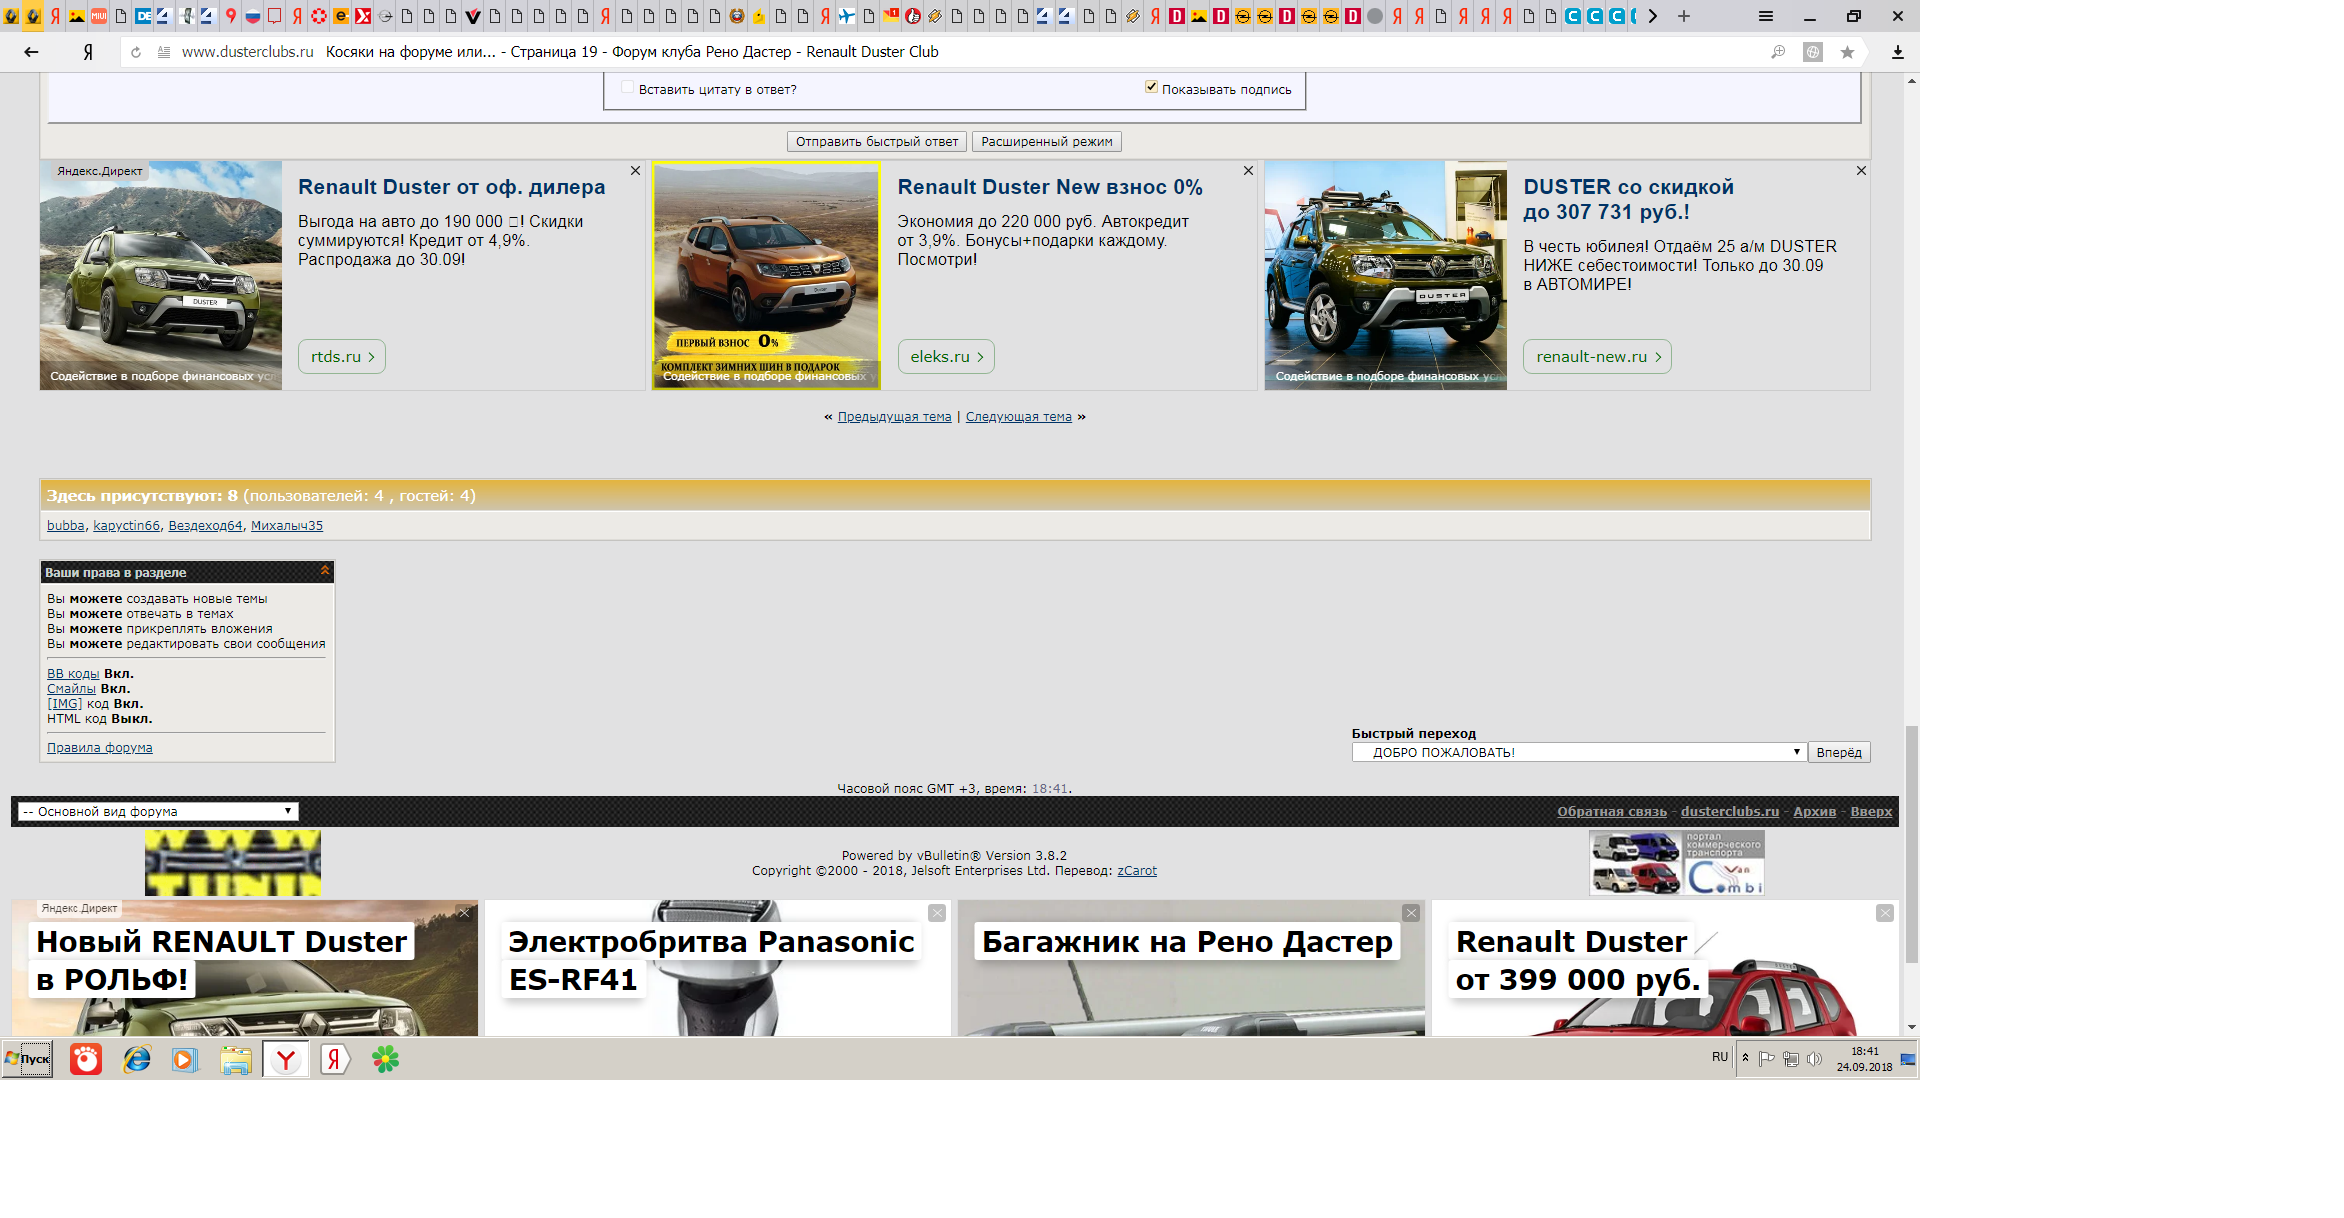Show hidden tray icons arrow
The width and height of the screenshot is (2344, 1218).
[x=1745, y=1058]
